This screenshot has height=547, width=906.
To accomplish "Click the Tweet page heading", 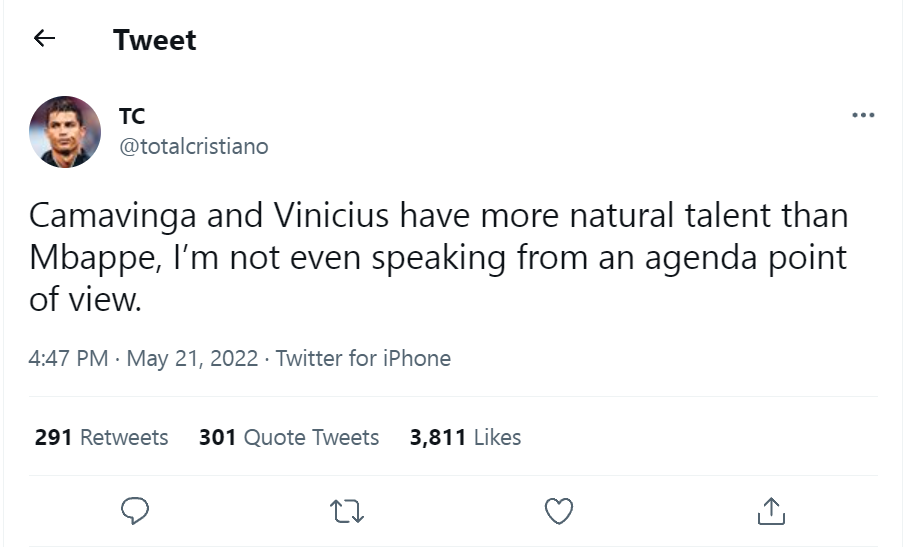I will point(155,40).
